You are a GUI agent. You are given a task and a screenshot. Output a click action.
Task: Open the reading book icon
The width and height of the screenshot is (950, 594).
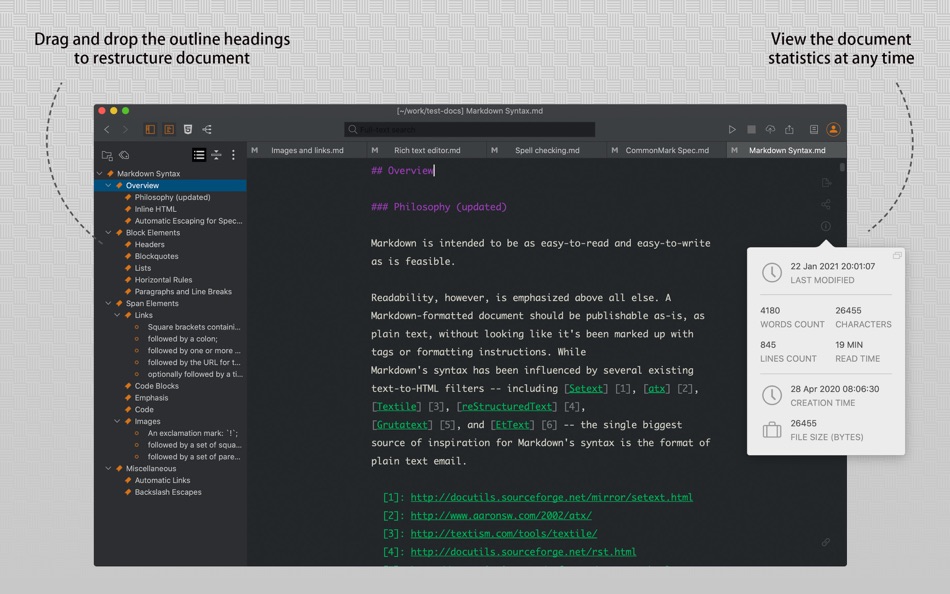click(x=814, y=129)
